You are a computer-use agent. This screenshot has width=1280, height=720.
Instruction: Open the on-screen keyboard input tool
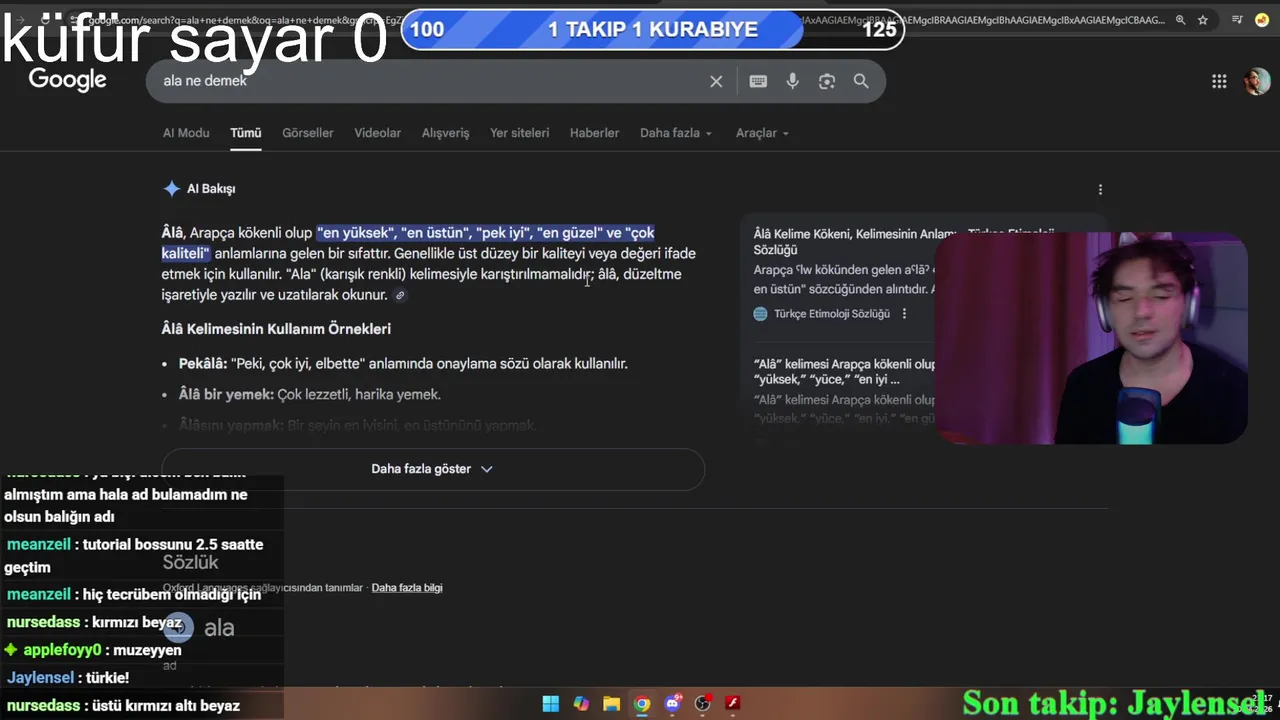758,81
